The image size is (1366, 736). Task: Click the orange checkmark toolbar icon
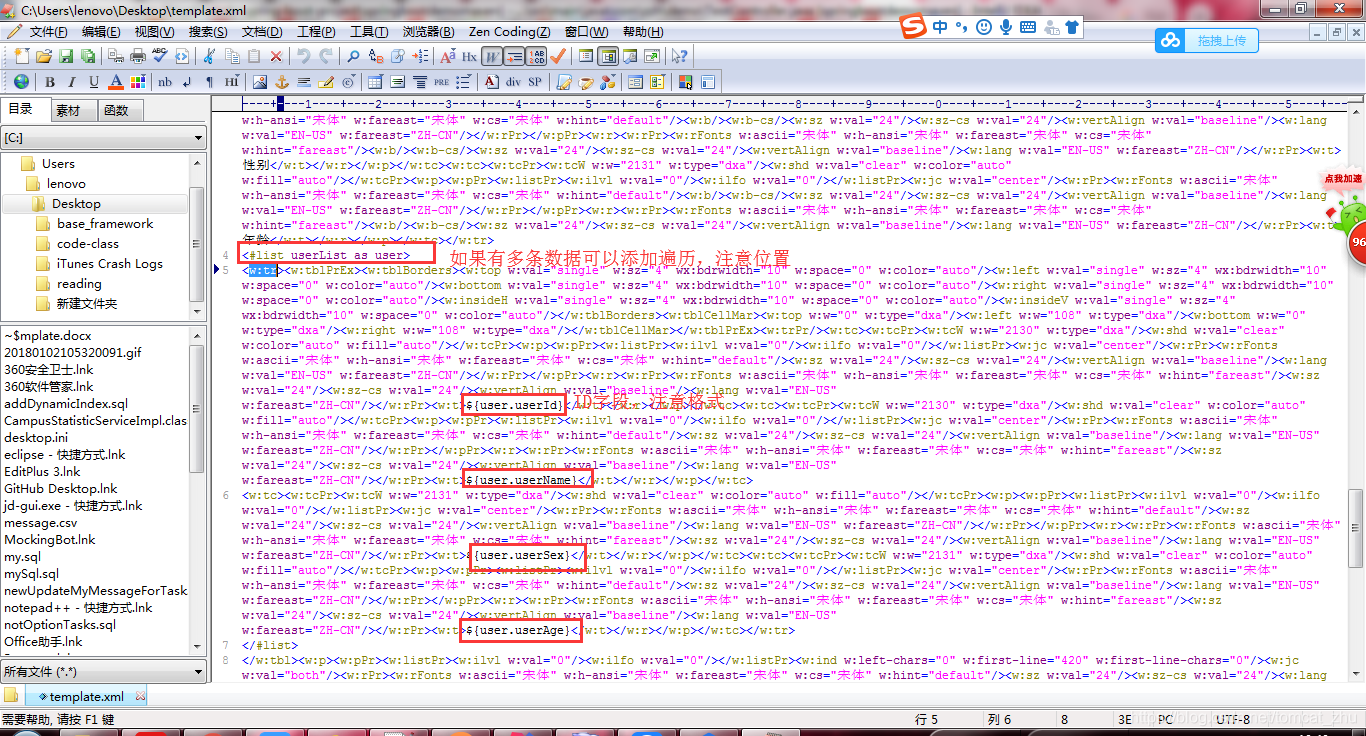click(557, 56)
